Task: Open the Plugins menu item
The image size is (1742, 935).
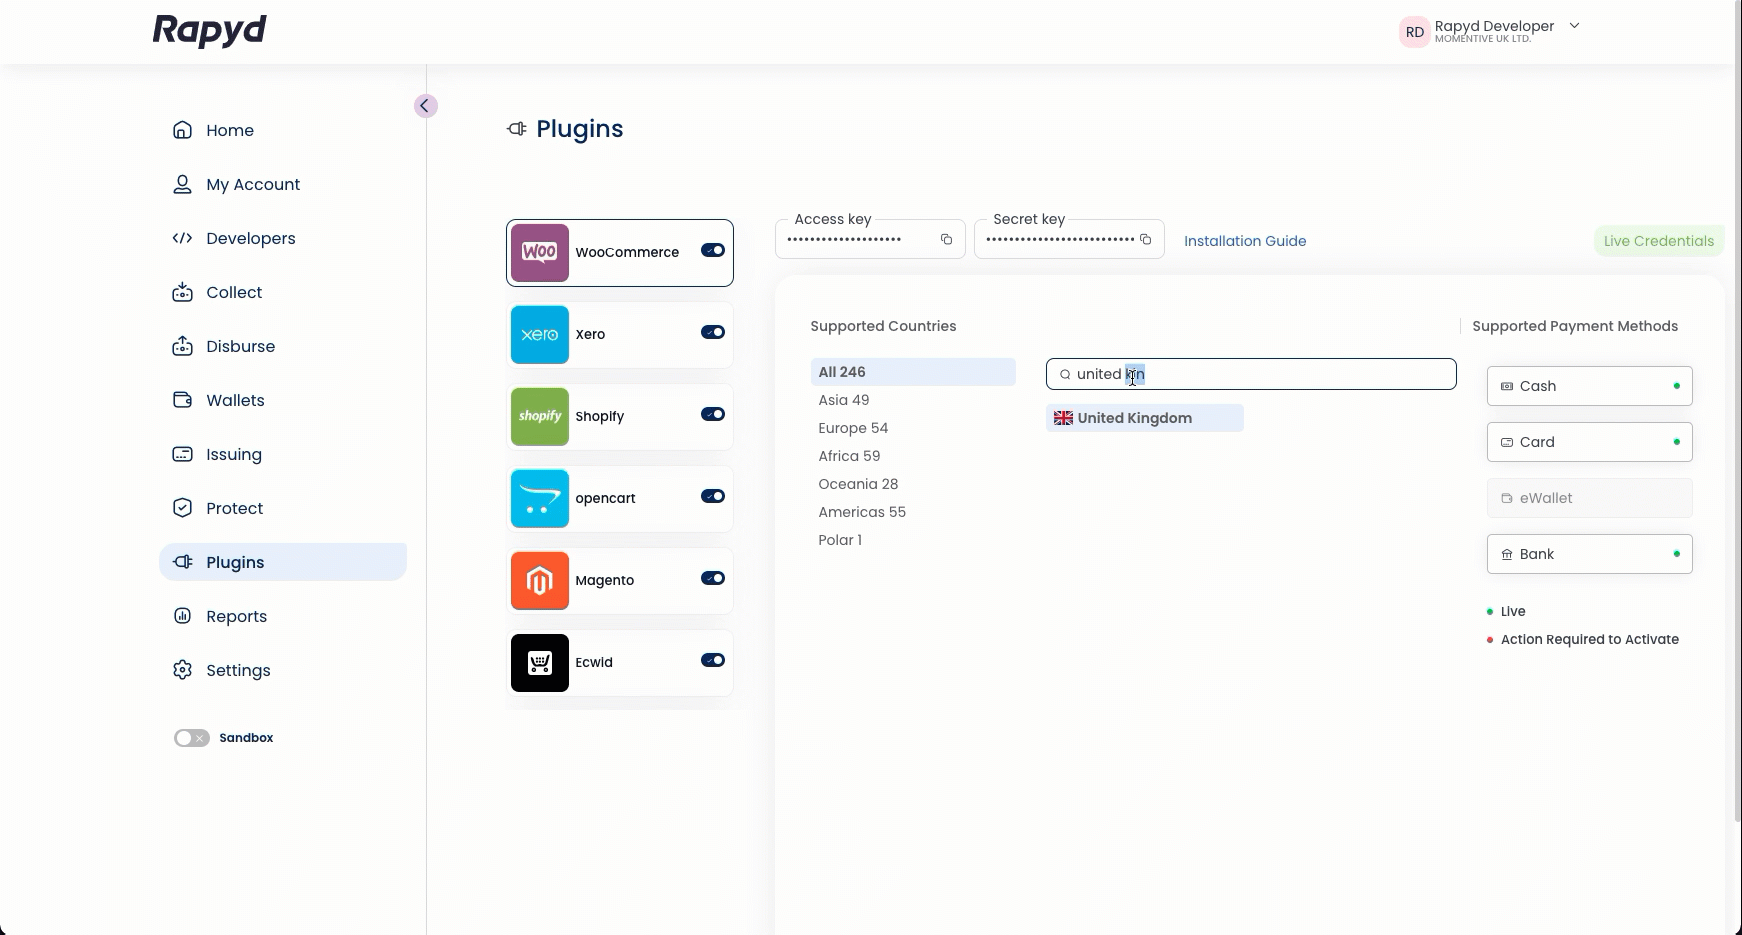Action: tap(283, 562)
